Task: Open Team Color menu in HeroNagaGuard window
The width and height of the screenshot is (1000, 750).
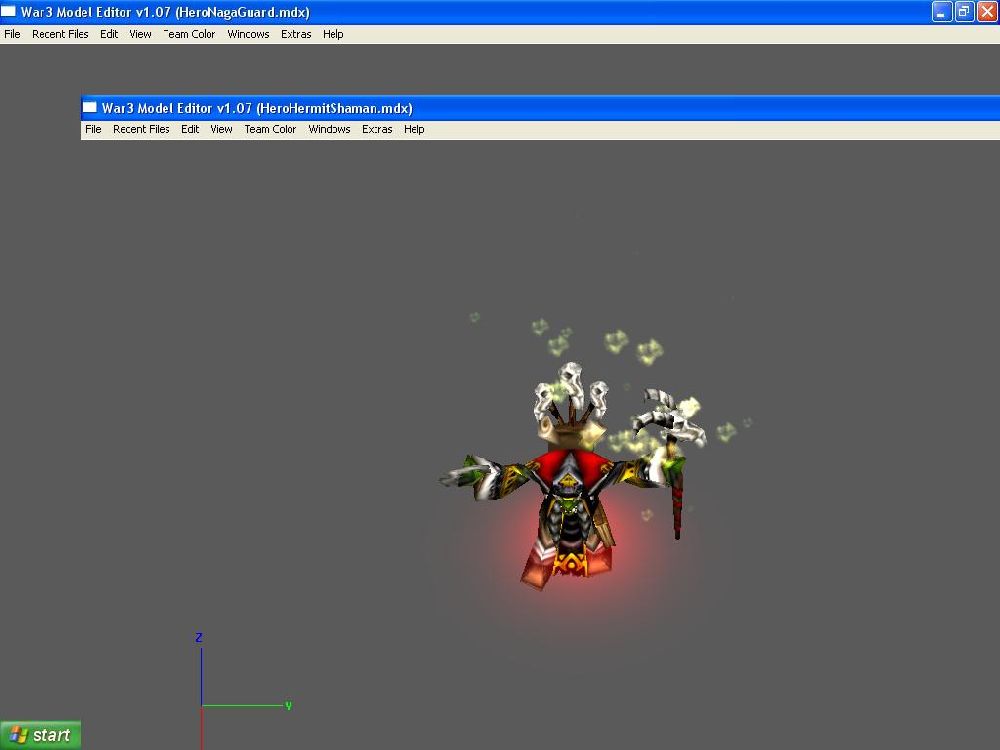Action: point(189,34)
